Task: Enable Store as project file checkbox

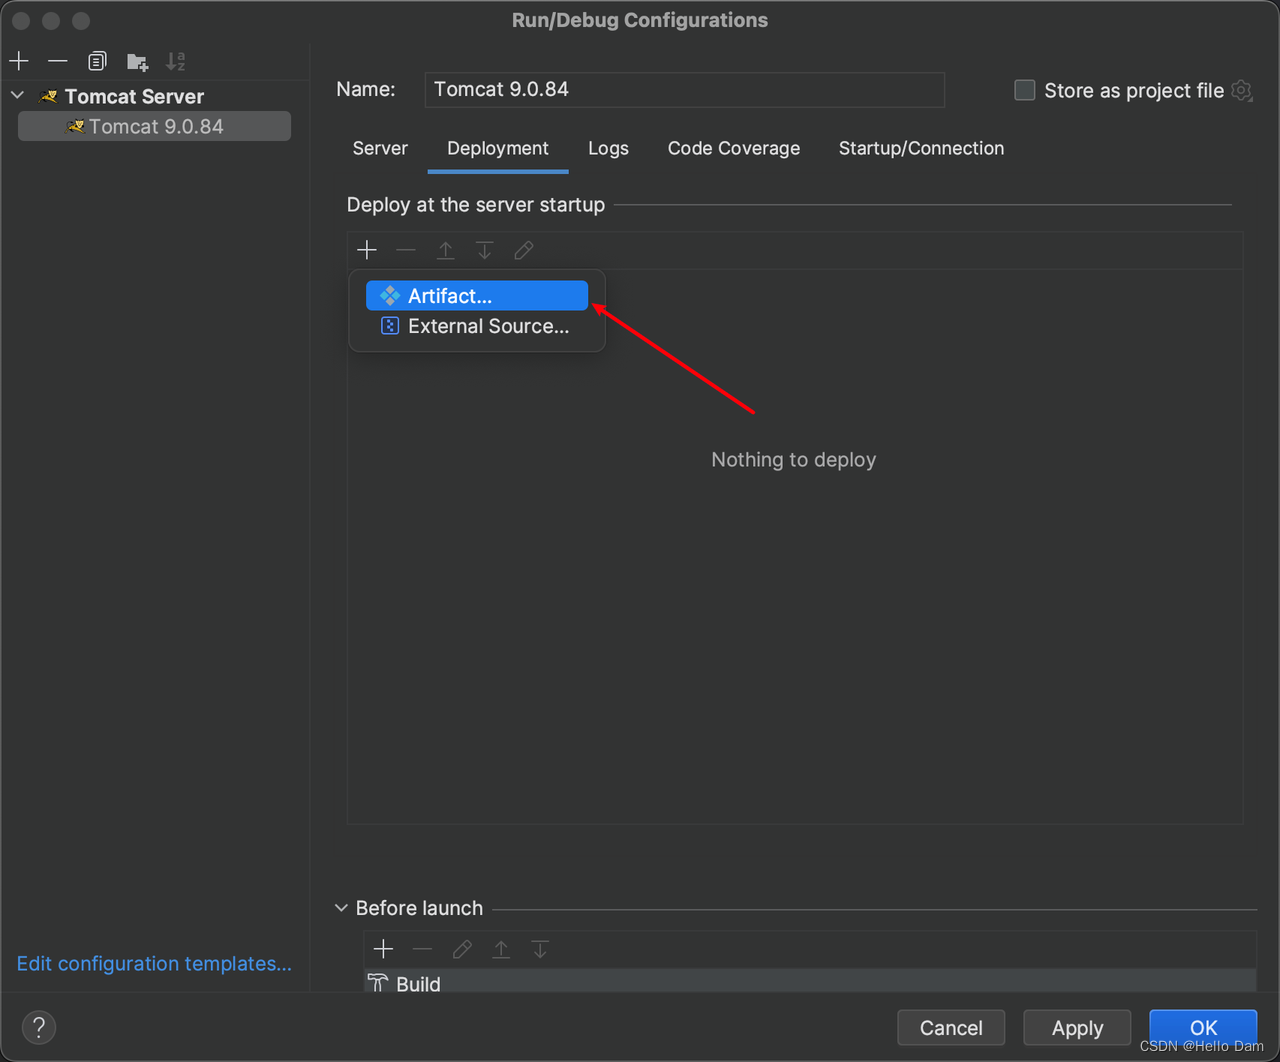Action: click(x=1025, y=90)
